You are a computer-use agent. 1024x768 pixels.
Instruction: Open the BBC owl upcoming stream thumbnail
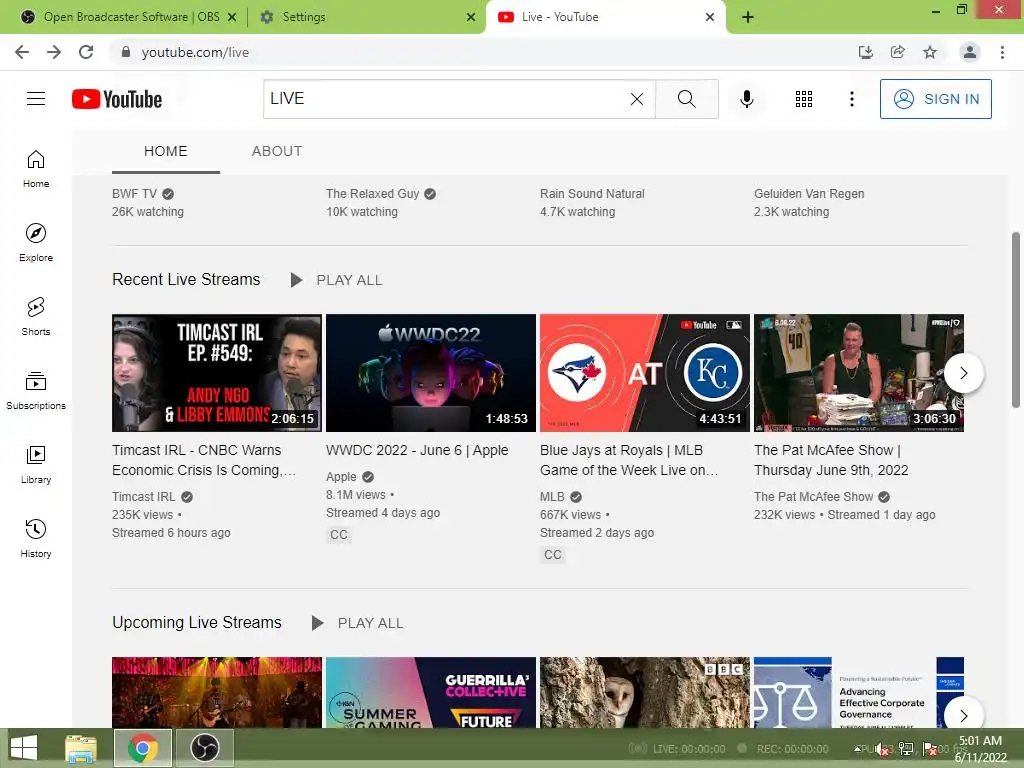click(x=645, y=692)
